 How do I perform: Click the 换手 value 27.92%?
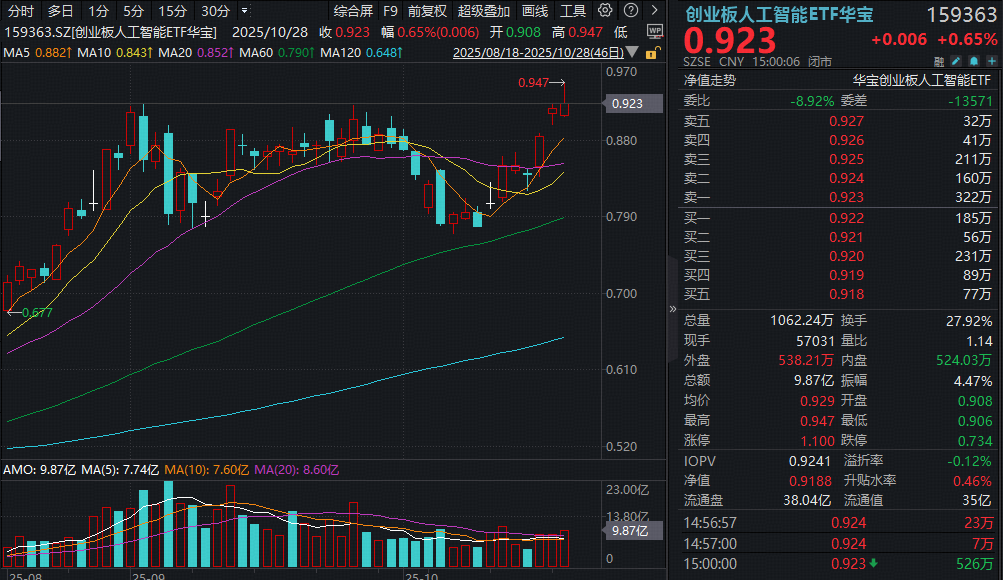coord(969,320)
